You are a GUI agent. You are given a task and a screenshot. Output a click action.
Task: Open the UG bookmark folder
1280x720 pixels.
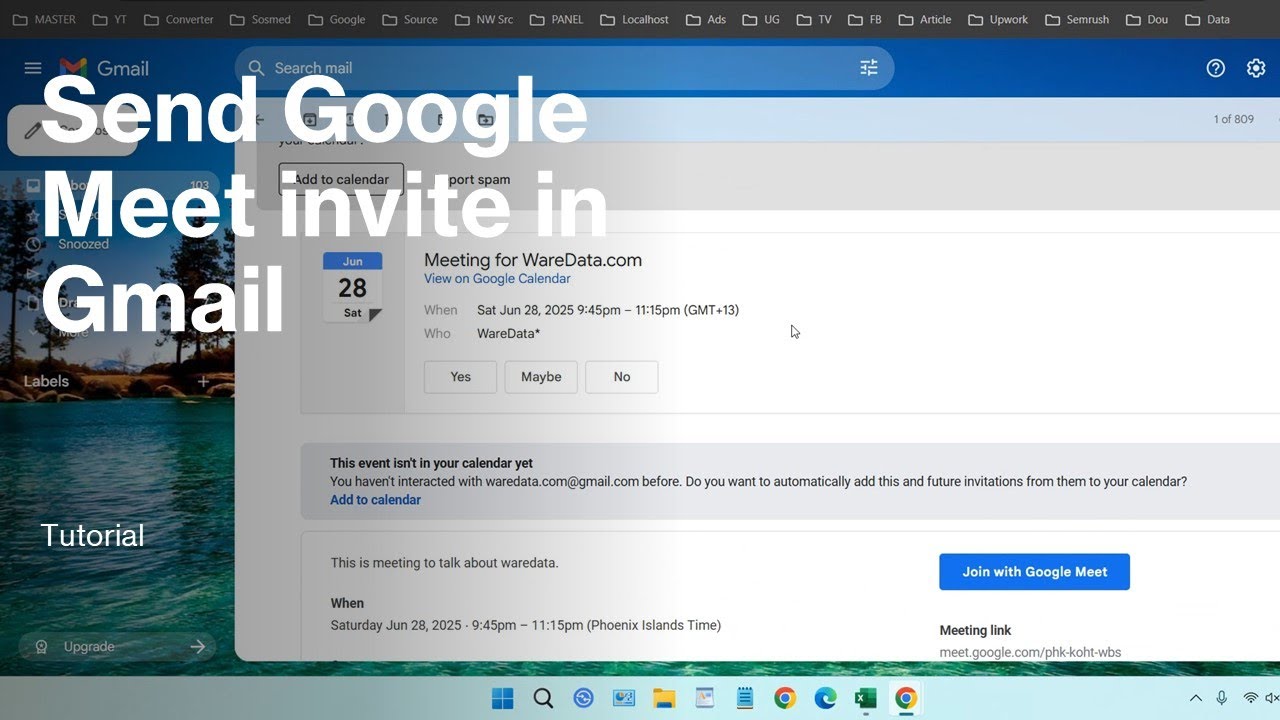coord(761,19)
